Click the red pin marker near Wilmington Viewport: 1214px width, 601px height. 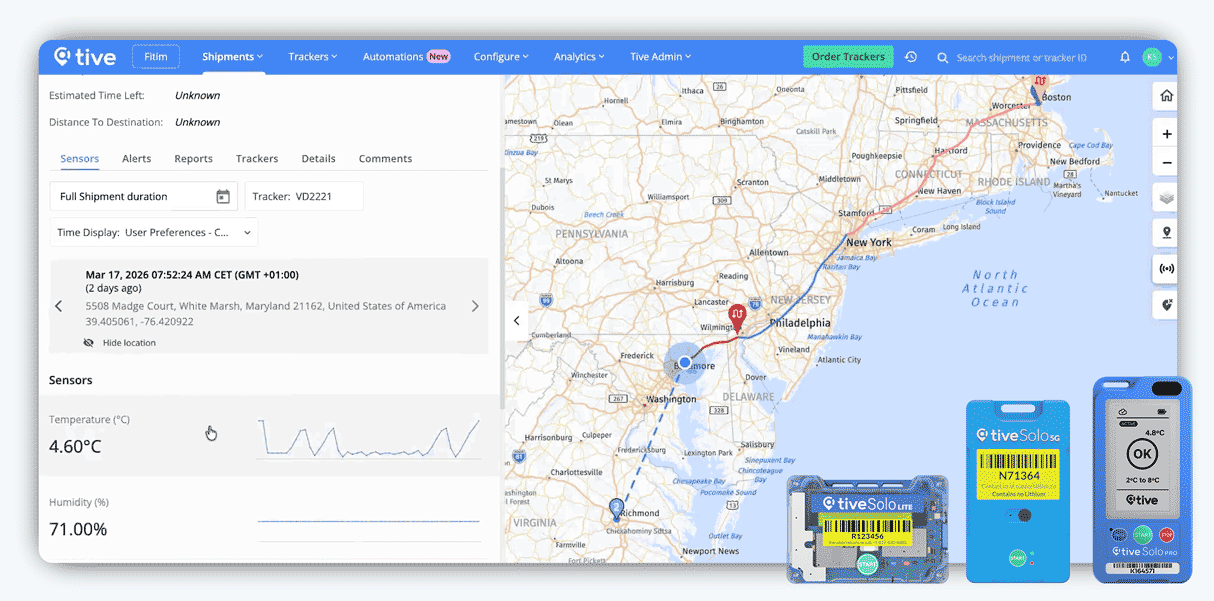737,317
